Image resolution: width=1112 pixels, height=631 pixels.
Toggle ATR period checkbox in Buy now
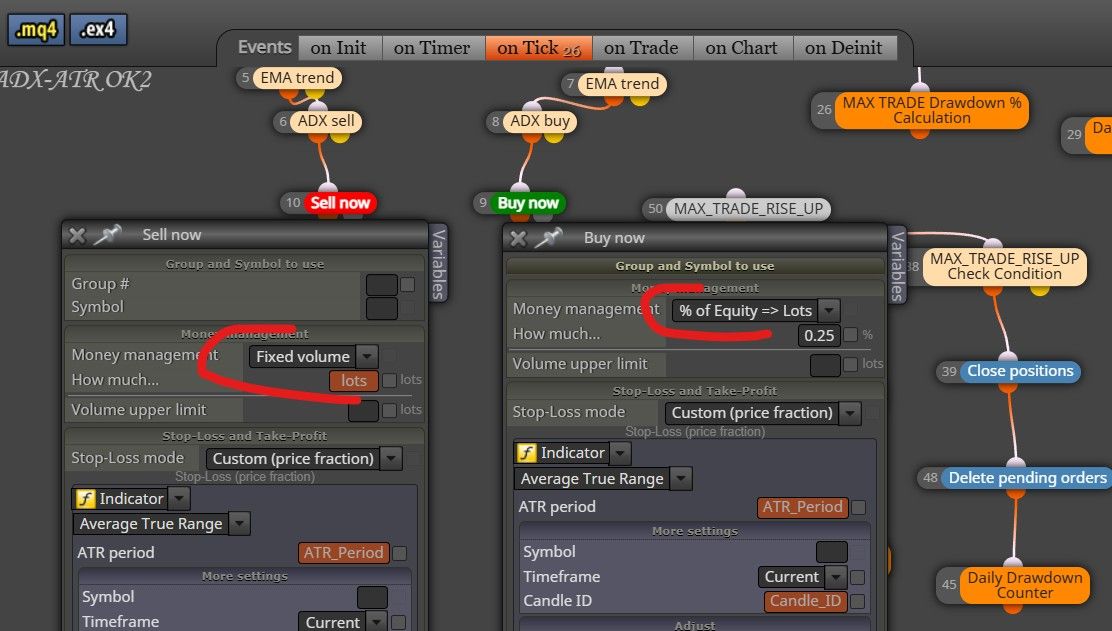point(859,507)
